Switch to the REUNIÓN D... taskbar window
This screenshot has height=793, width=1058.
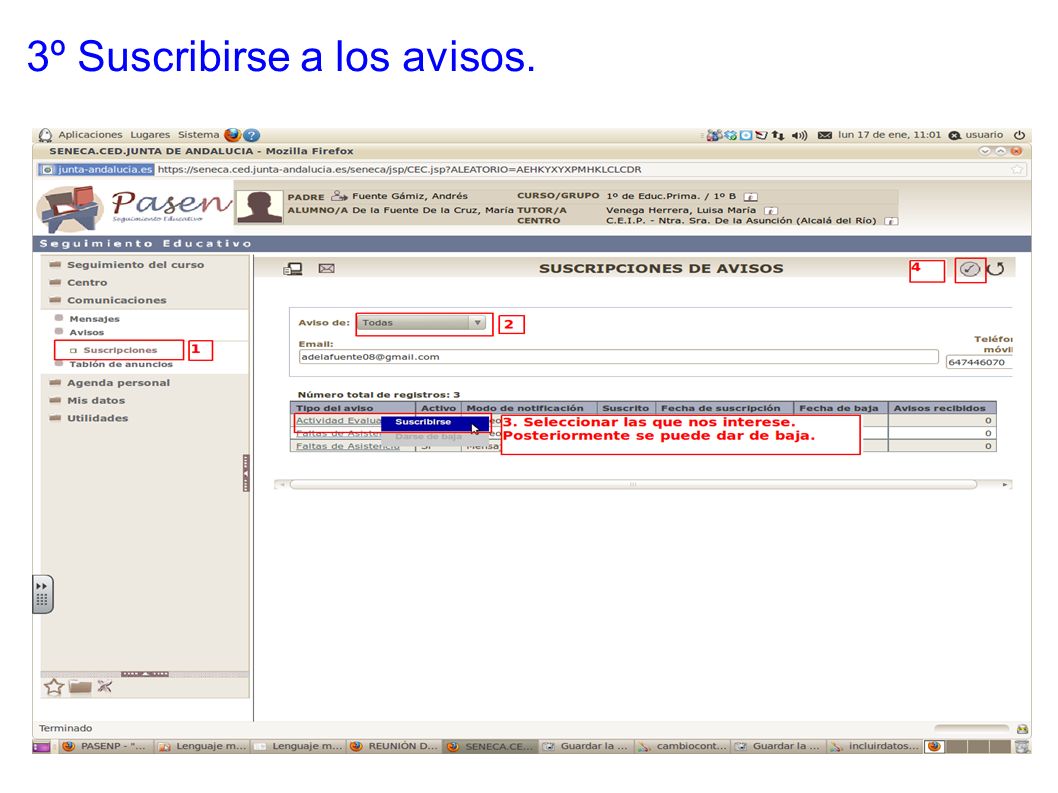(x=395, y=746)
